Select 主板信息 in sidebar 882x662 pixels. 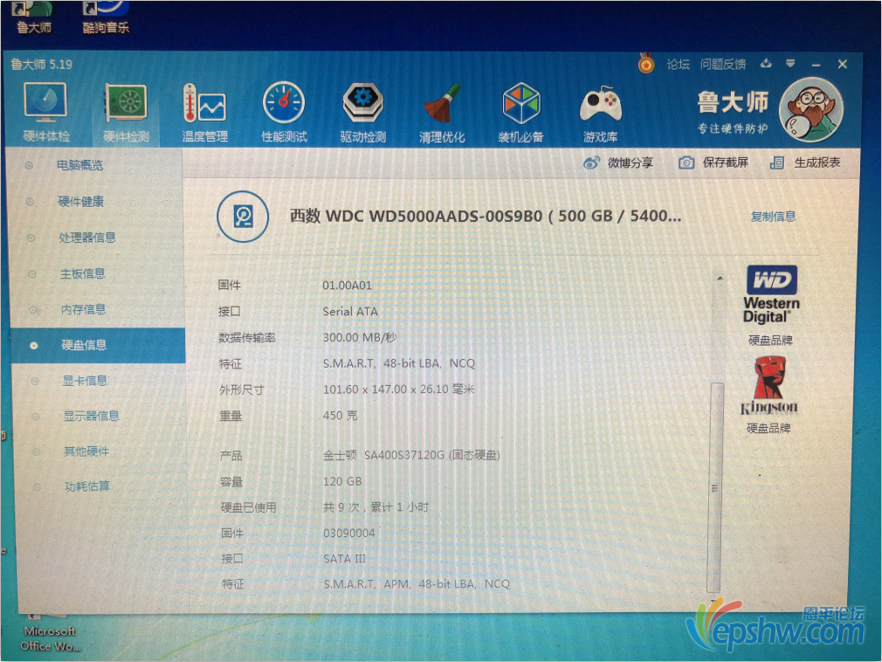tap(83, 273)
